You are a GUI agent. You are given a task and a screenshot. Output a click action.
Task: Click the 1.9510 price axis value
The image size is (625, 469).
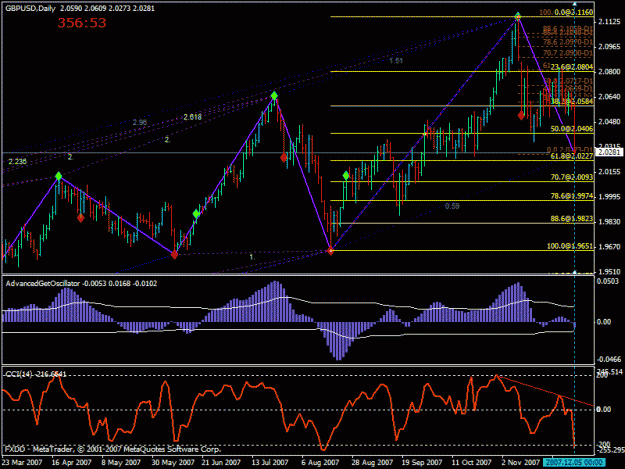609,272
